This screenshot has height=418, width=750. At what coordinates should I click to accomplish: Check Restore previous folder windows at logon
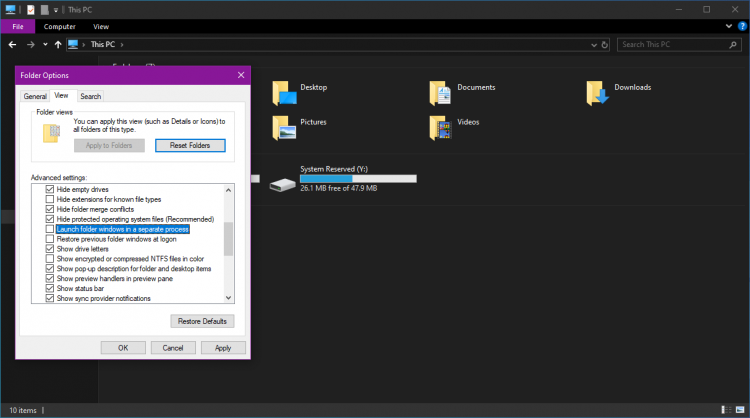tap(50, 239)
